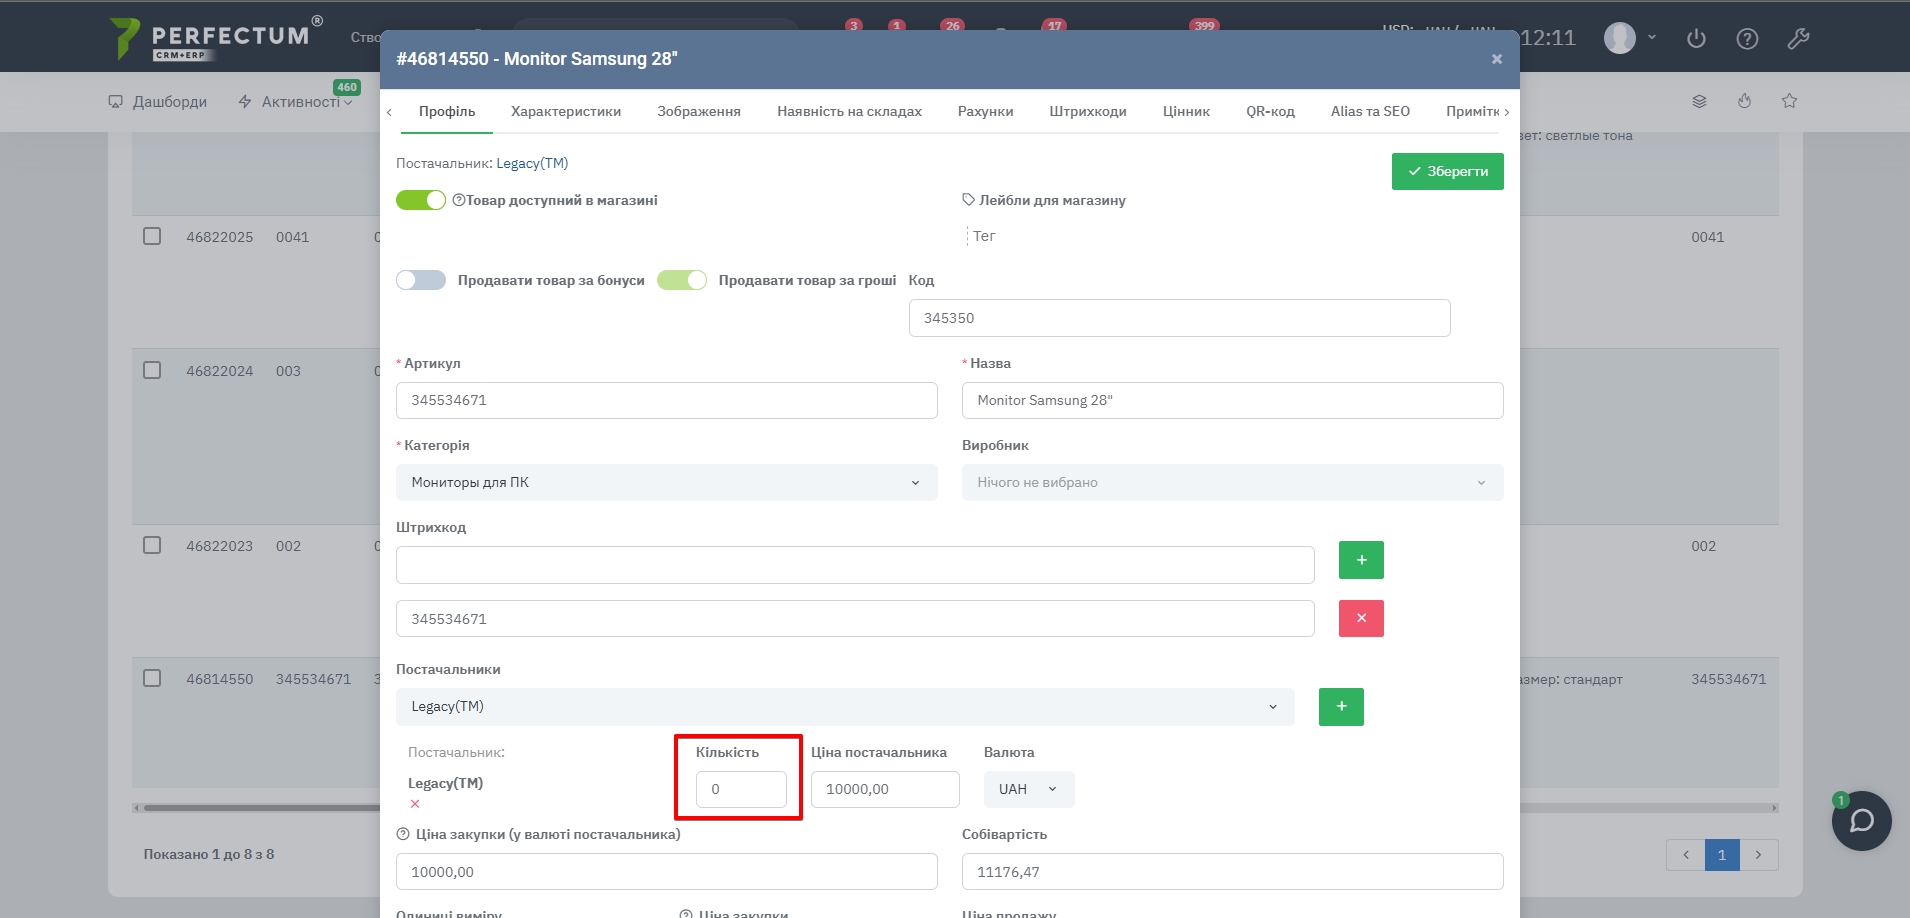Open the UAH currency dropdown
Viewport: 1910px width, 918px height.
click(1028, 789)
